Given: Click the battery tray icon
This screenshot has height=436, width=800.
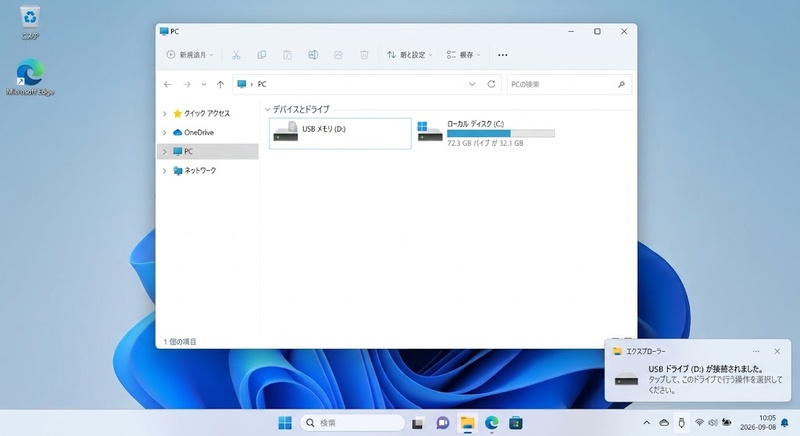Looking at the screenshot, I should pos(727,423).
